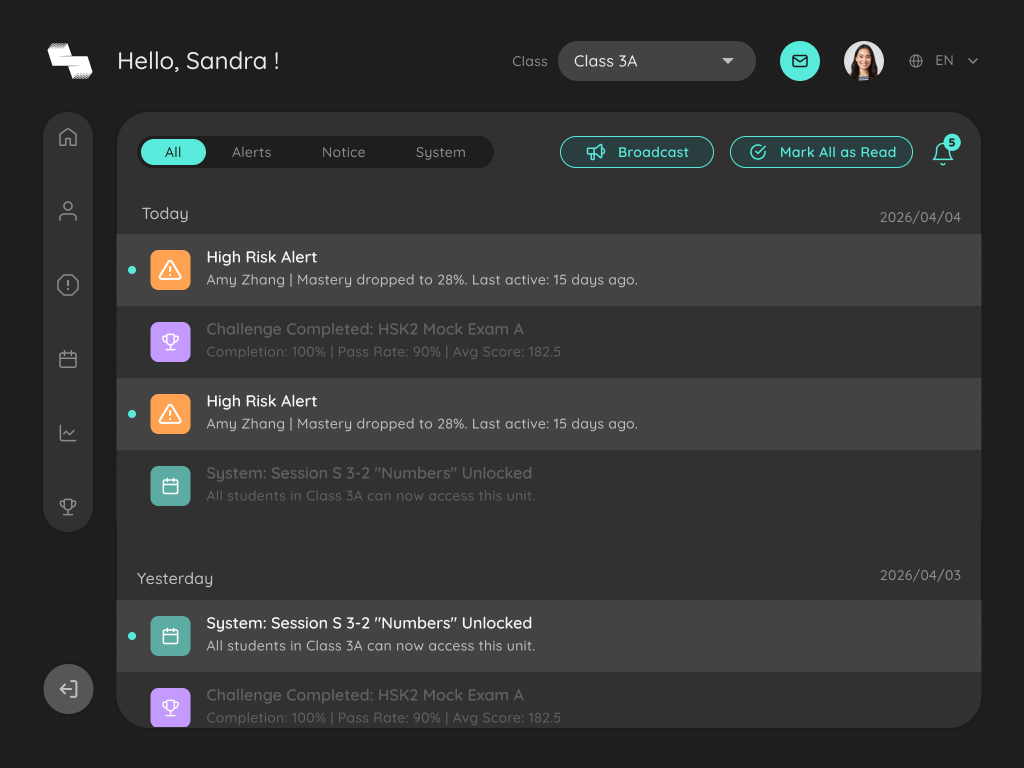The width and height of the screenshot is (1024, 768).
Task: Open the alert exclamation sidebar icon
Action: pos(68,285)
